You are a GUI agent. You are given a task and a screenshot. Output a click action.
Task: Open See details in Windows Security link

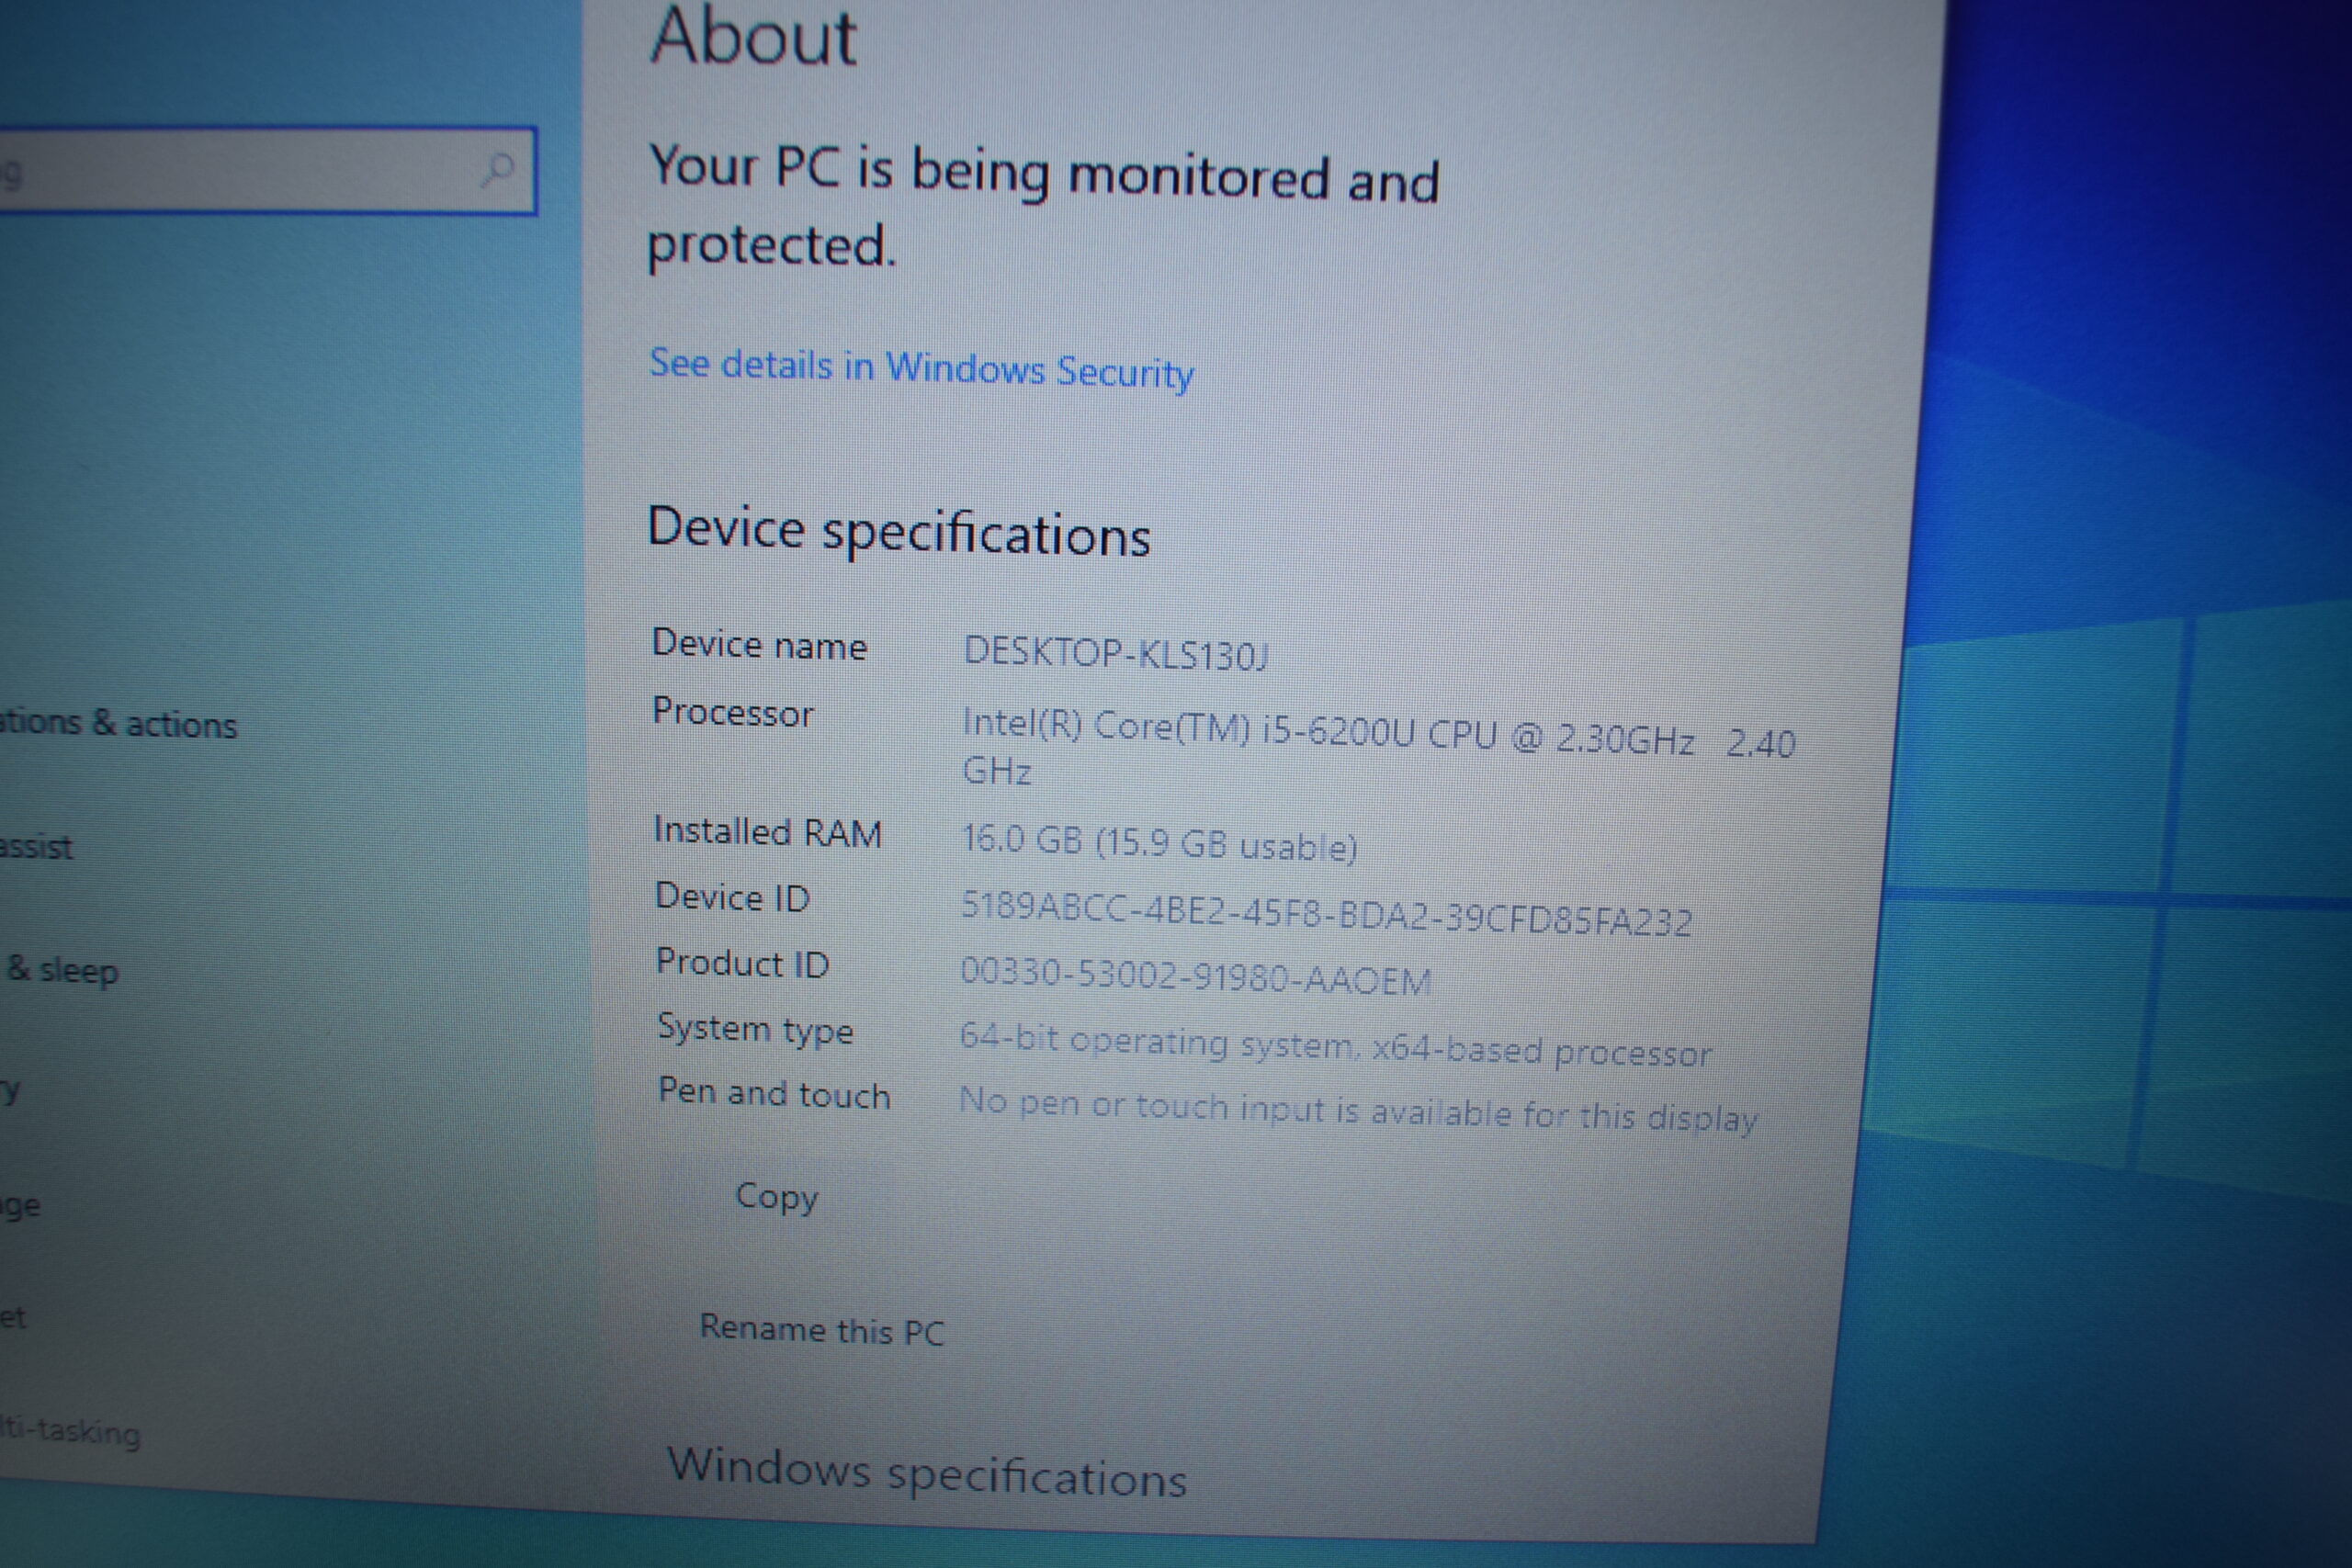[921, 369]
